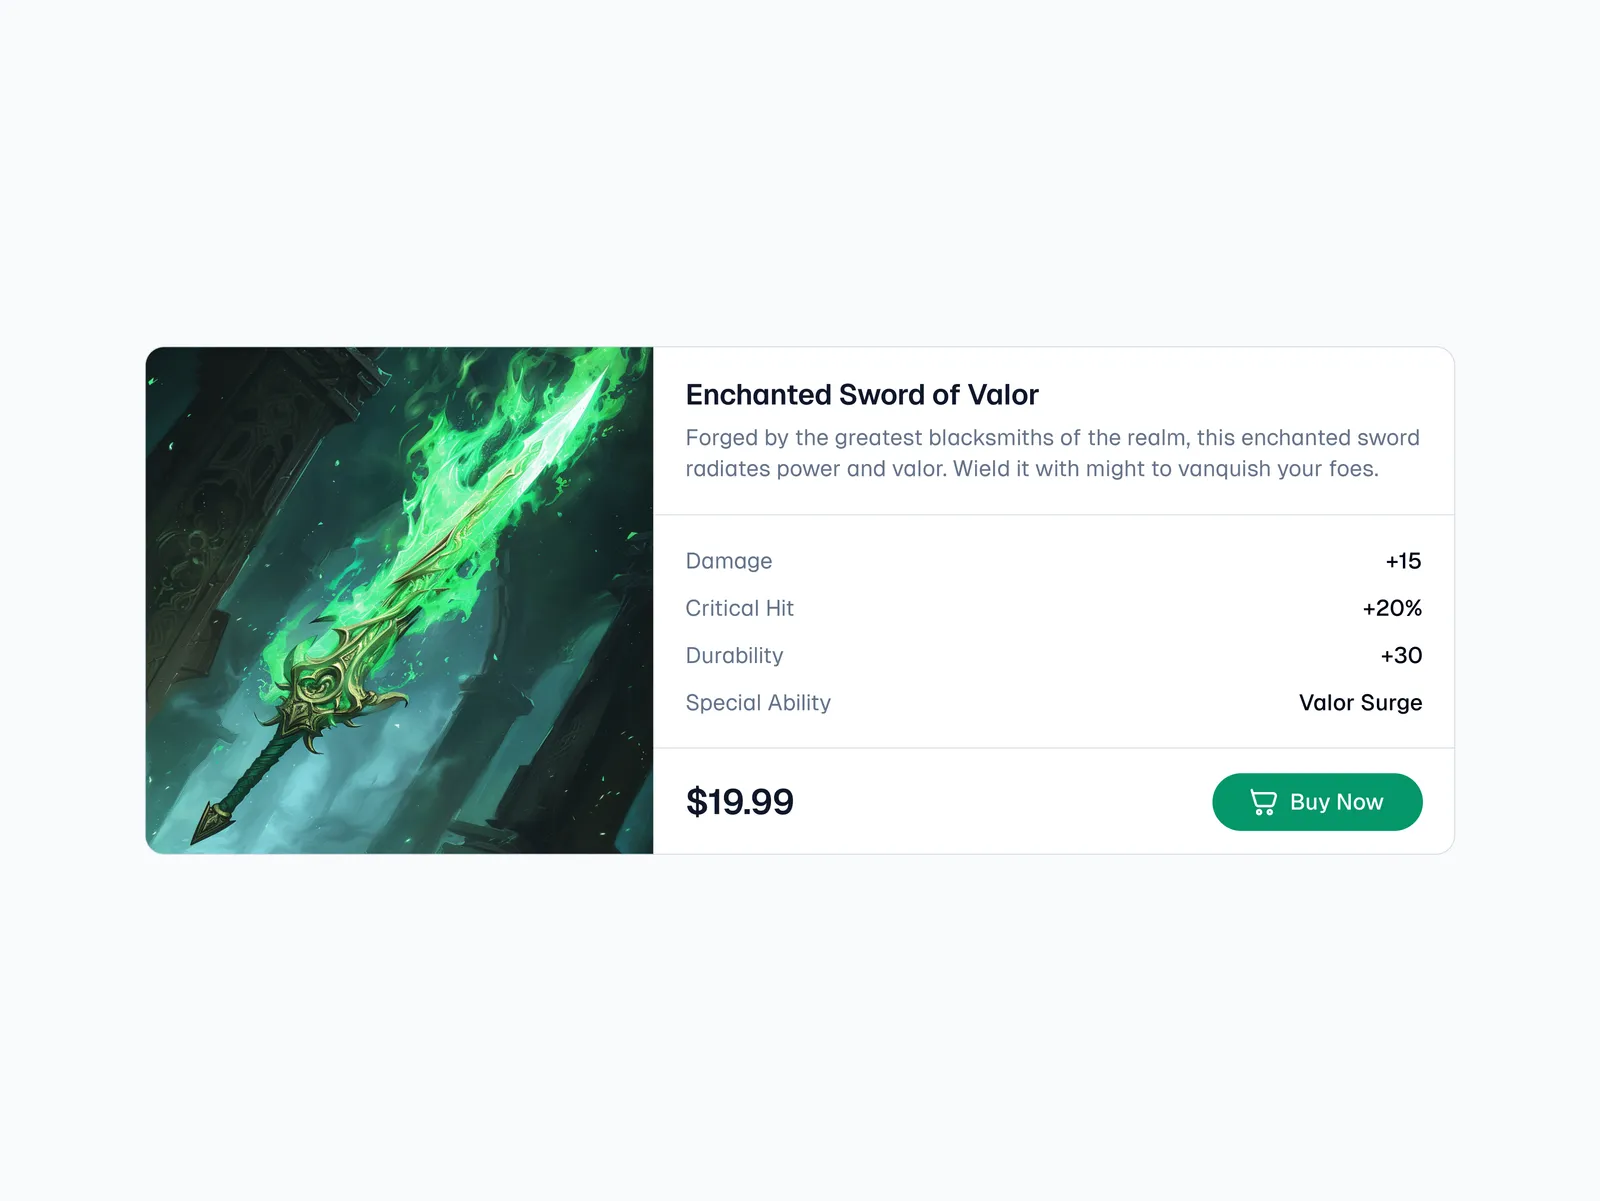Image resolution: width=1600 pixels, height=1201 pixels.
Task: Open the flaming green sword product image
Action: click(x=399, y=600)
